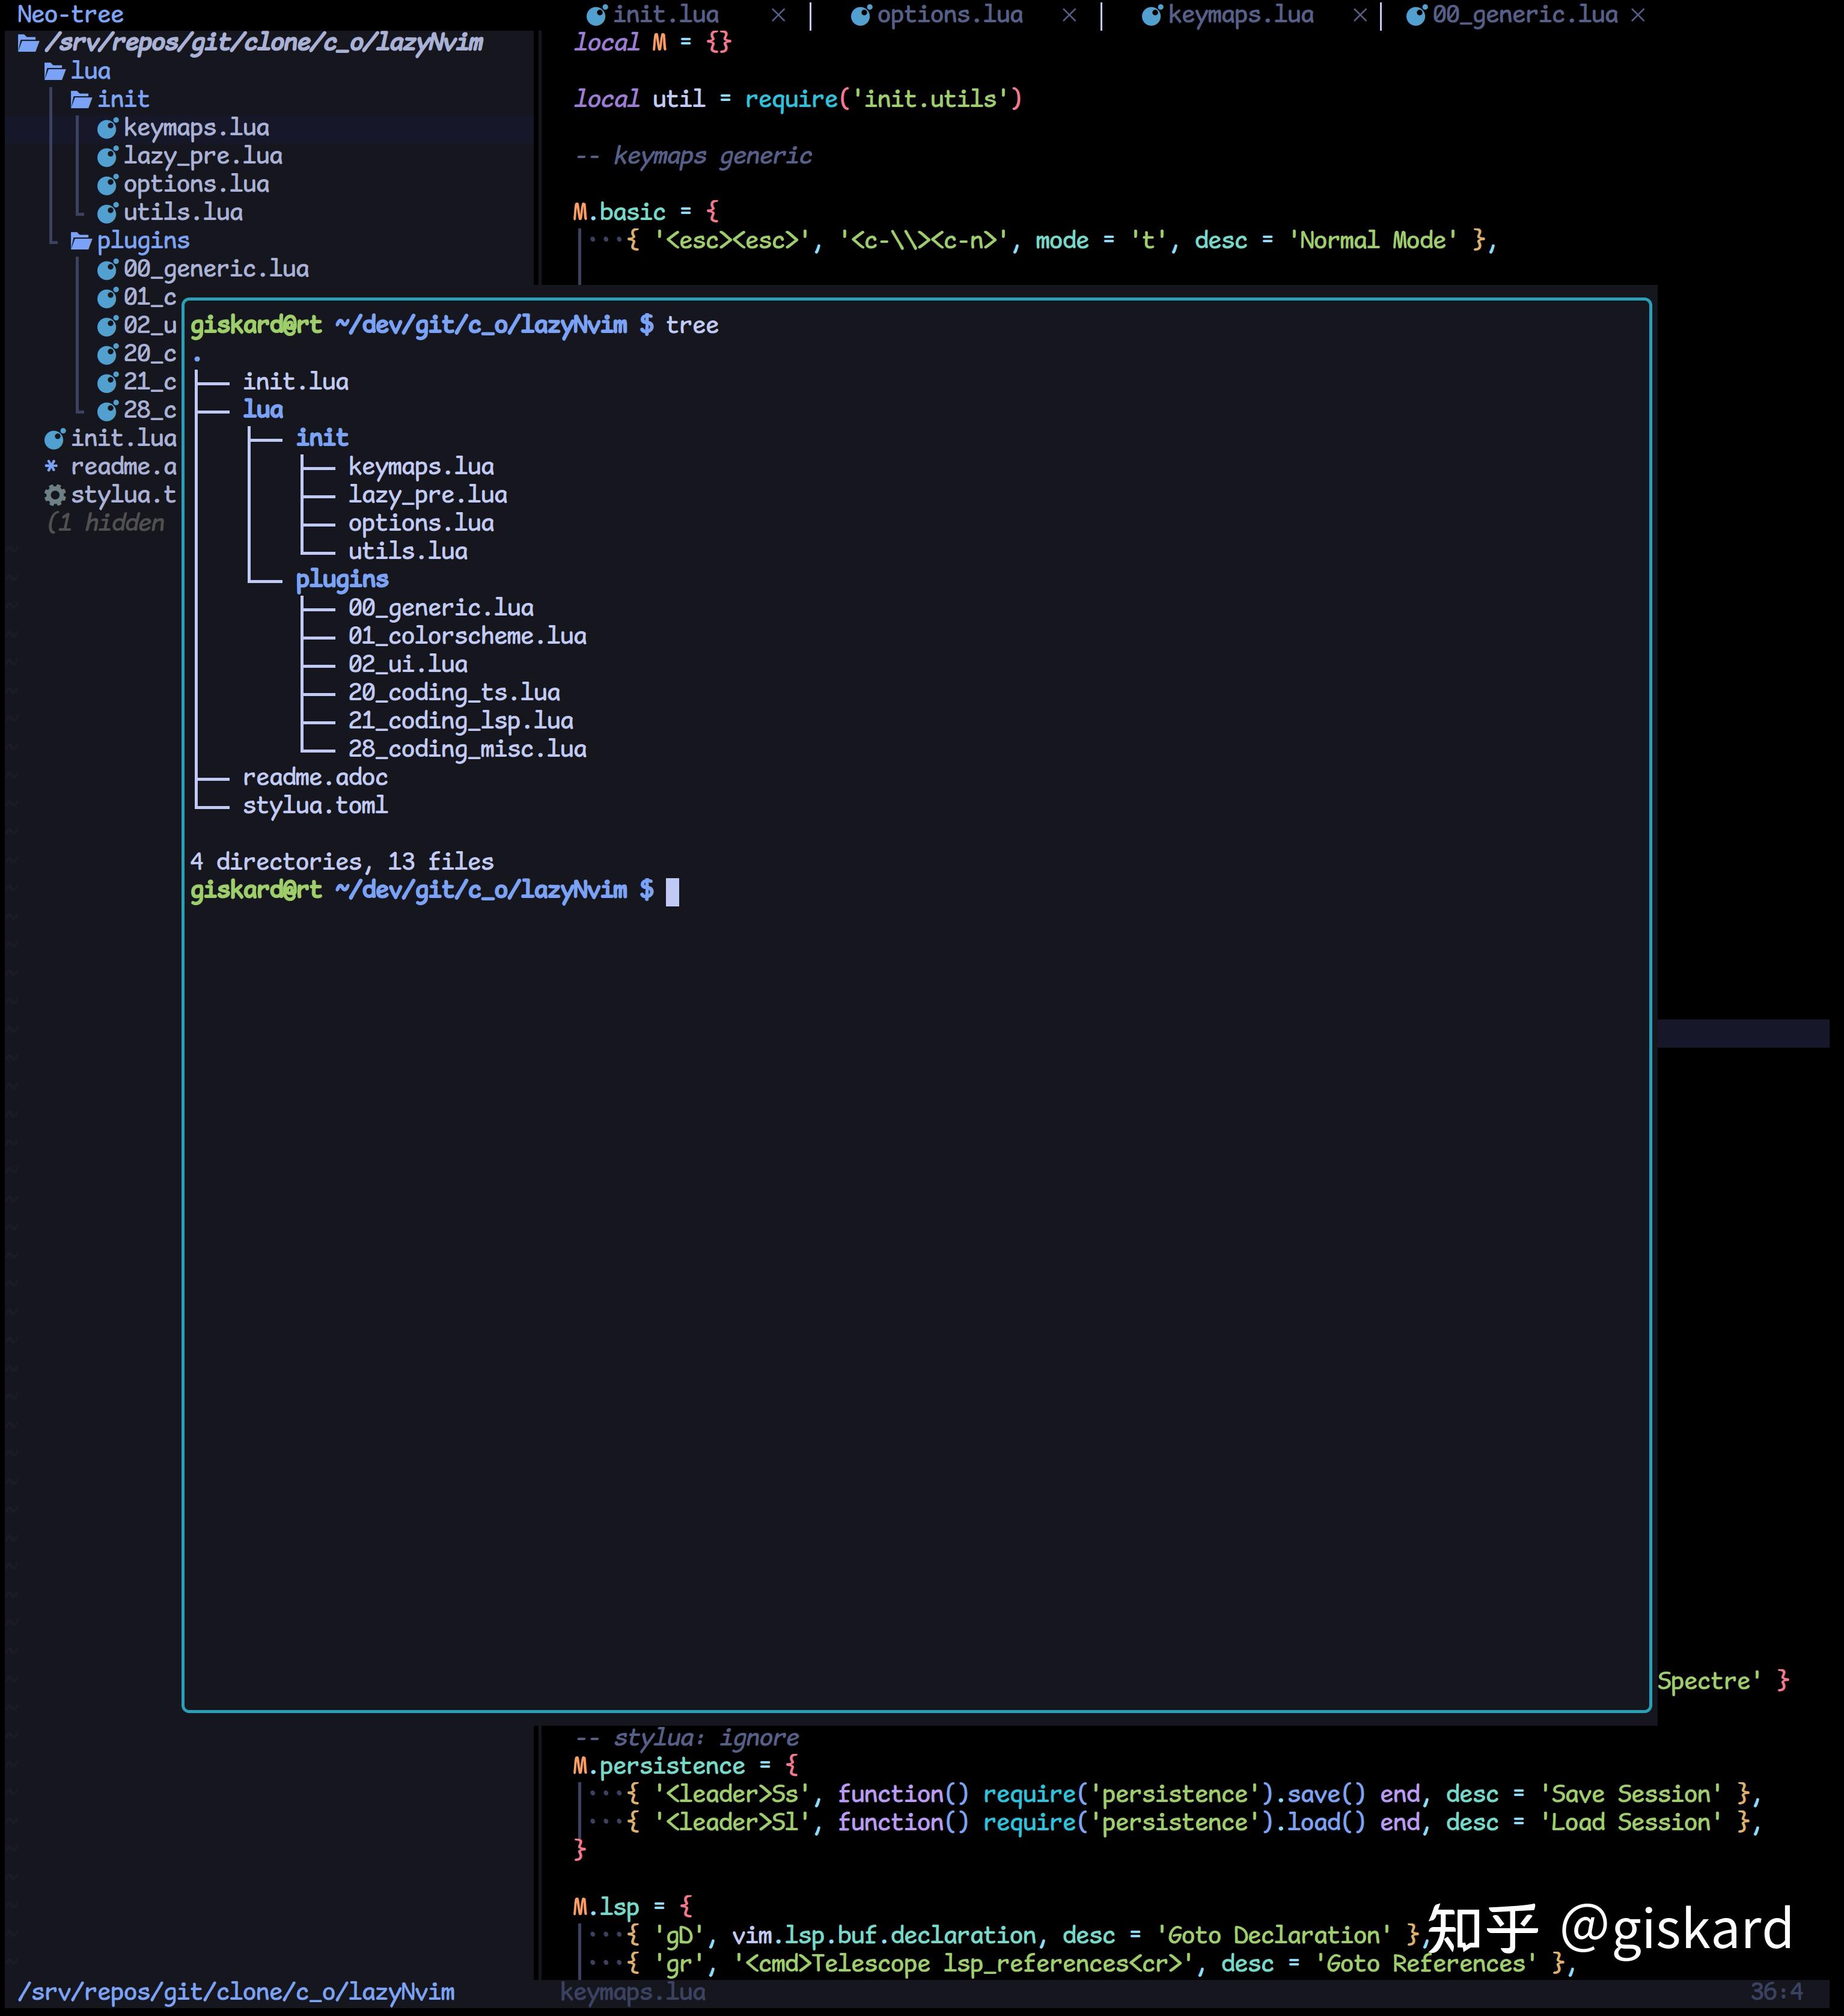Close the options.lua tab with its X
This screenshot has width=1844, height=2016.
coord(1069,14)
